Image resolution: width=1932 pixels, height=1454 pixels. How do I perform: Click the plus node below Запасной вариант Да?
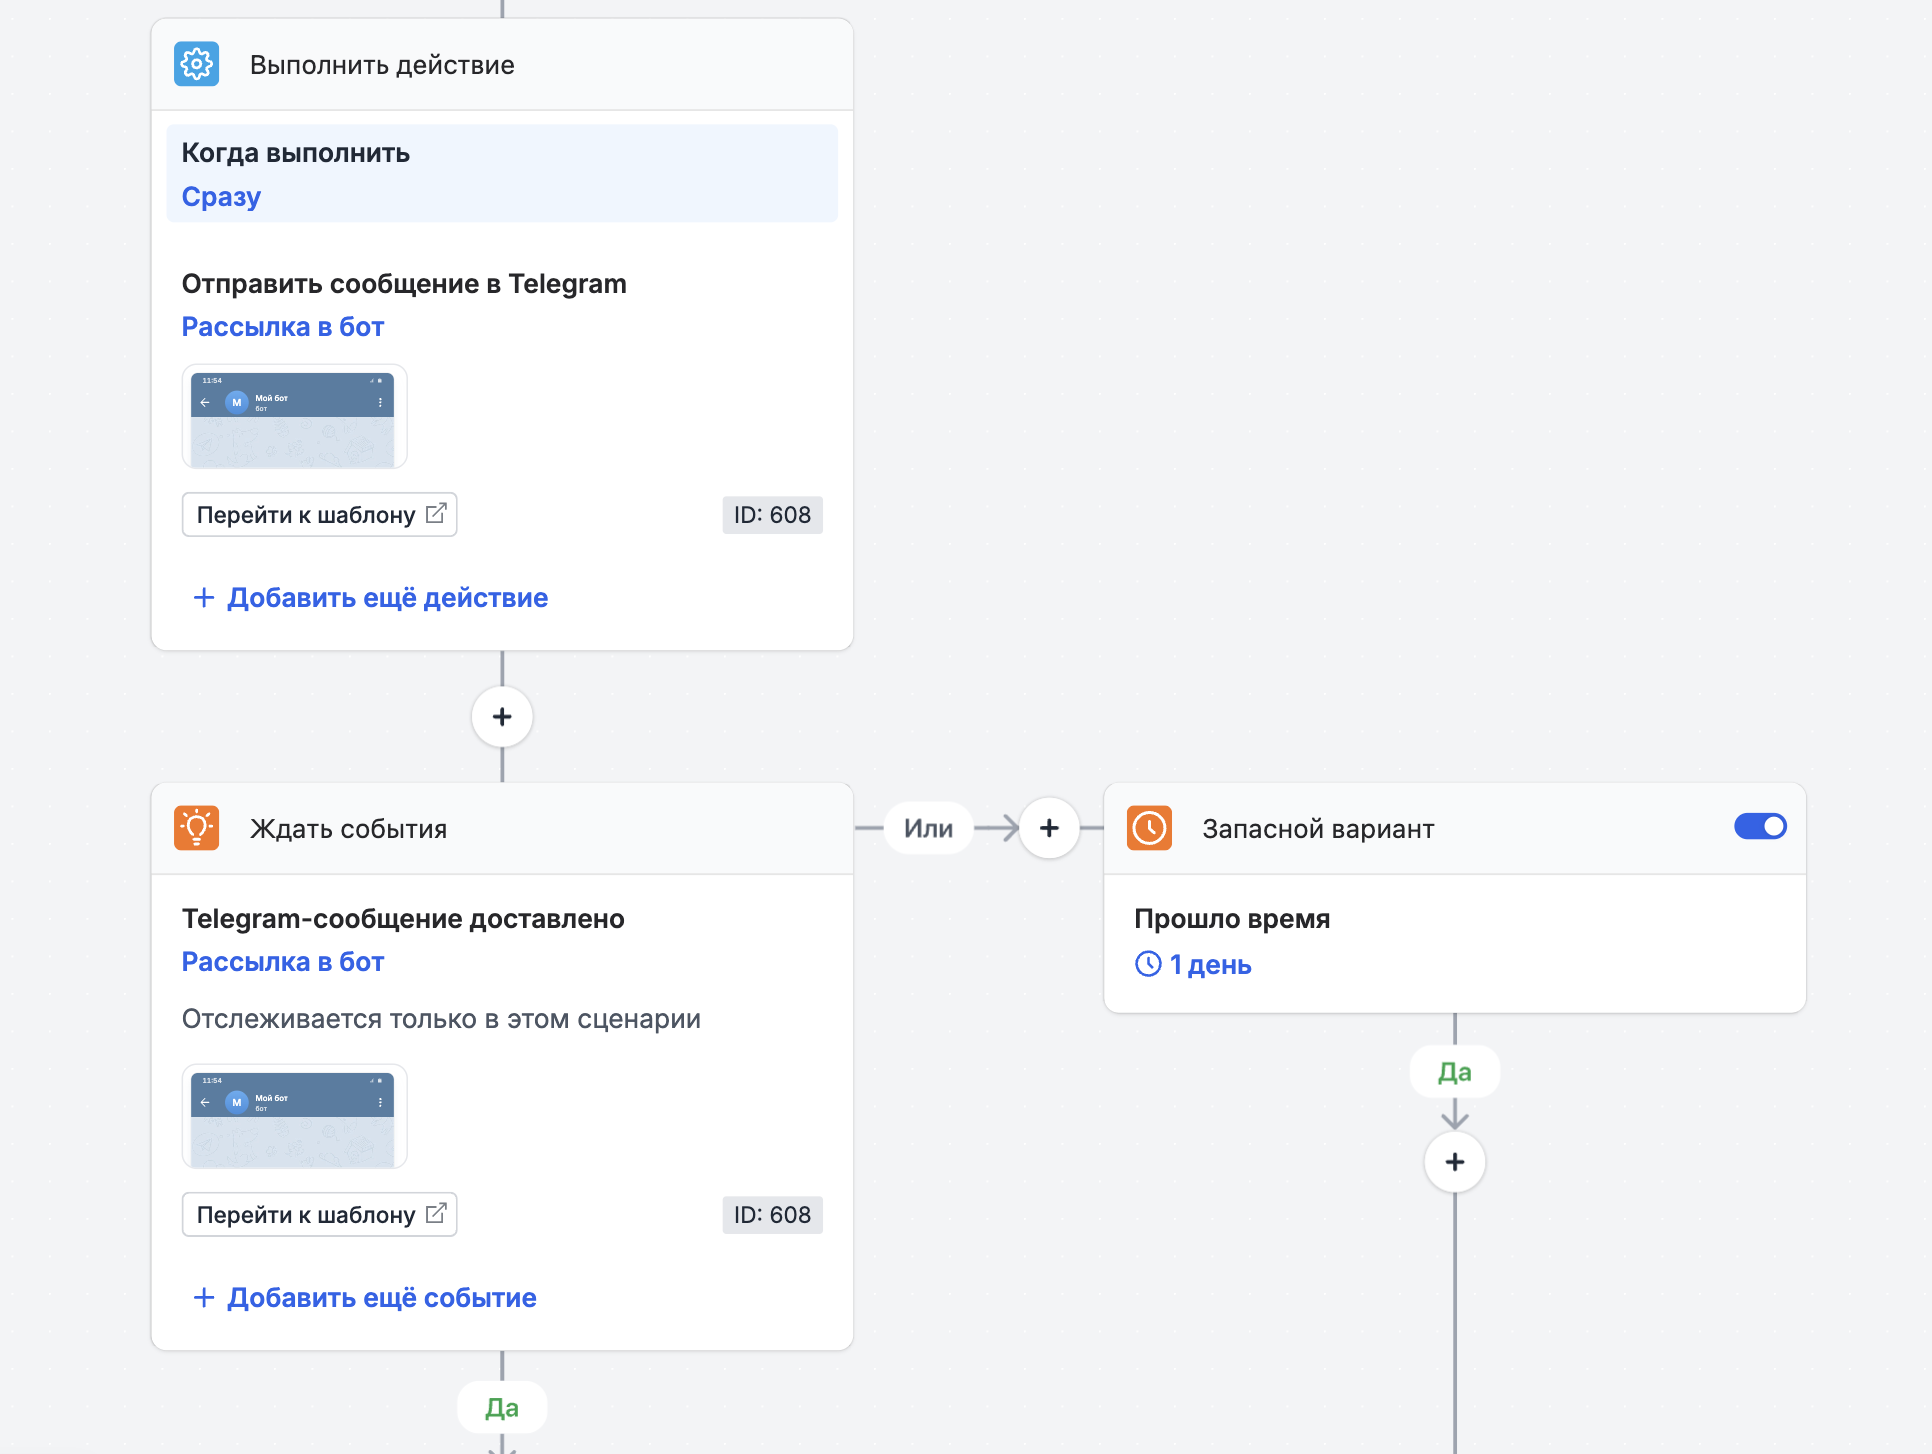point(1455,1162)
